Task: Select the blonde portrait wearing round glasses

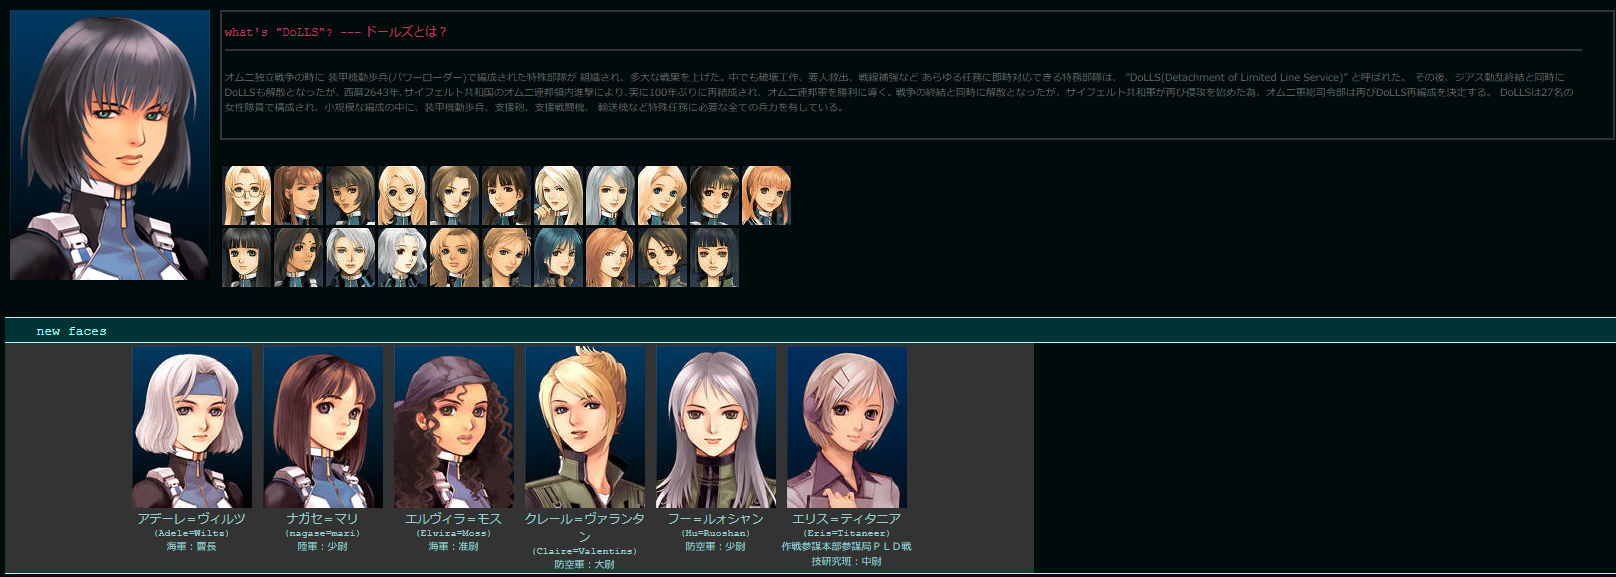Action: [247, 195]
